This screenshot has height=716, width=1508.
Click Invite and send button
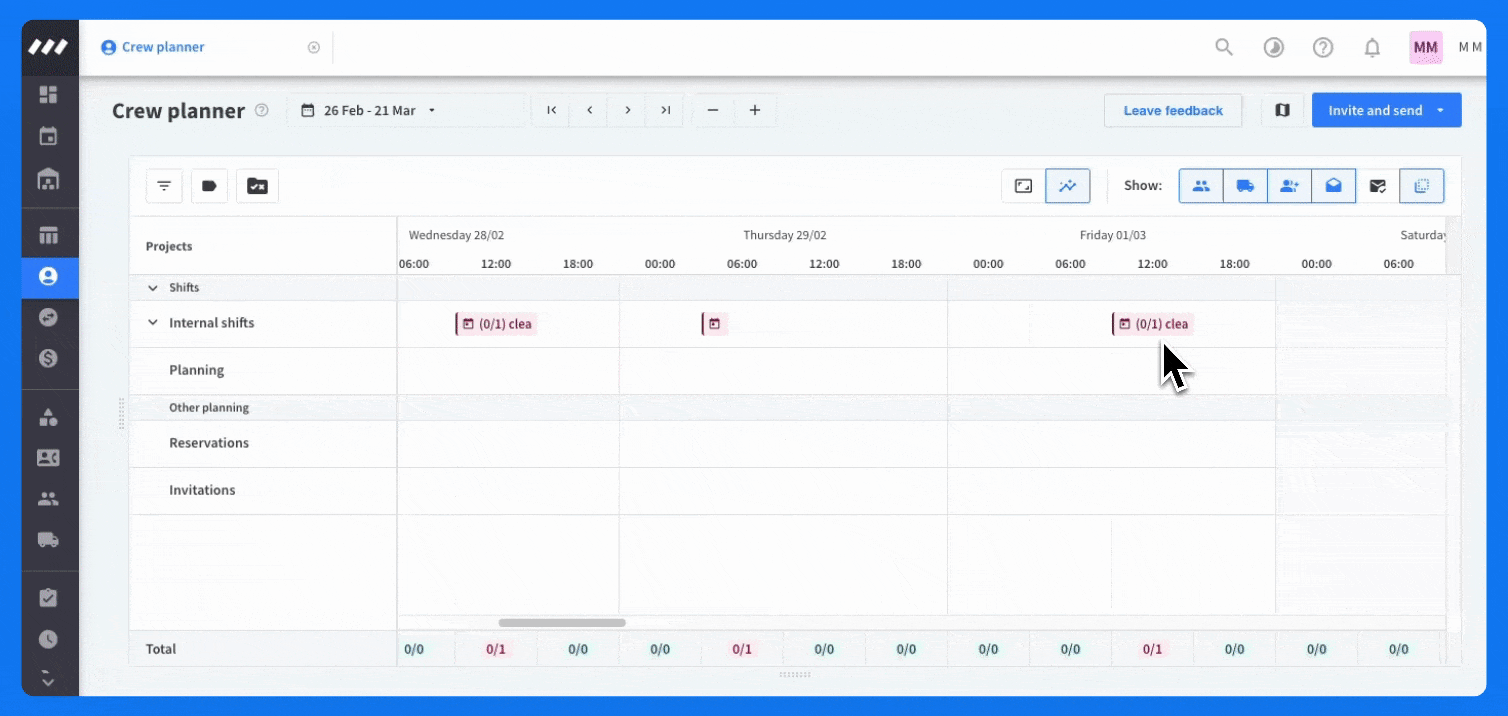(1375, 110)
